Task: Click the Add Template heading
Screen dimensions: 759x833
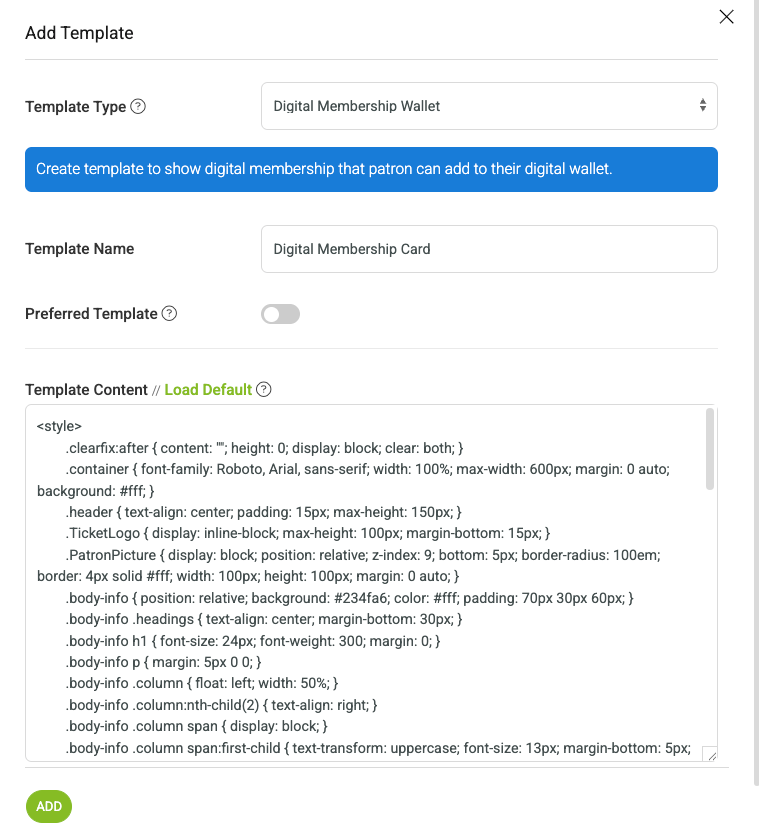Action: coord(79,33)
